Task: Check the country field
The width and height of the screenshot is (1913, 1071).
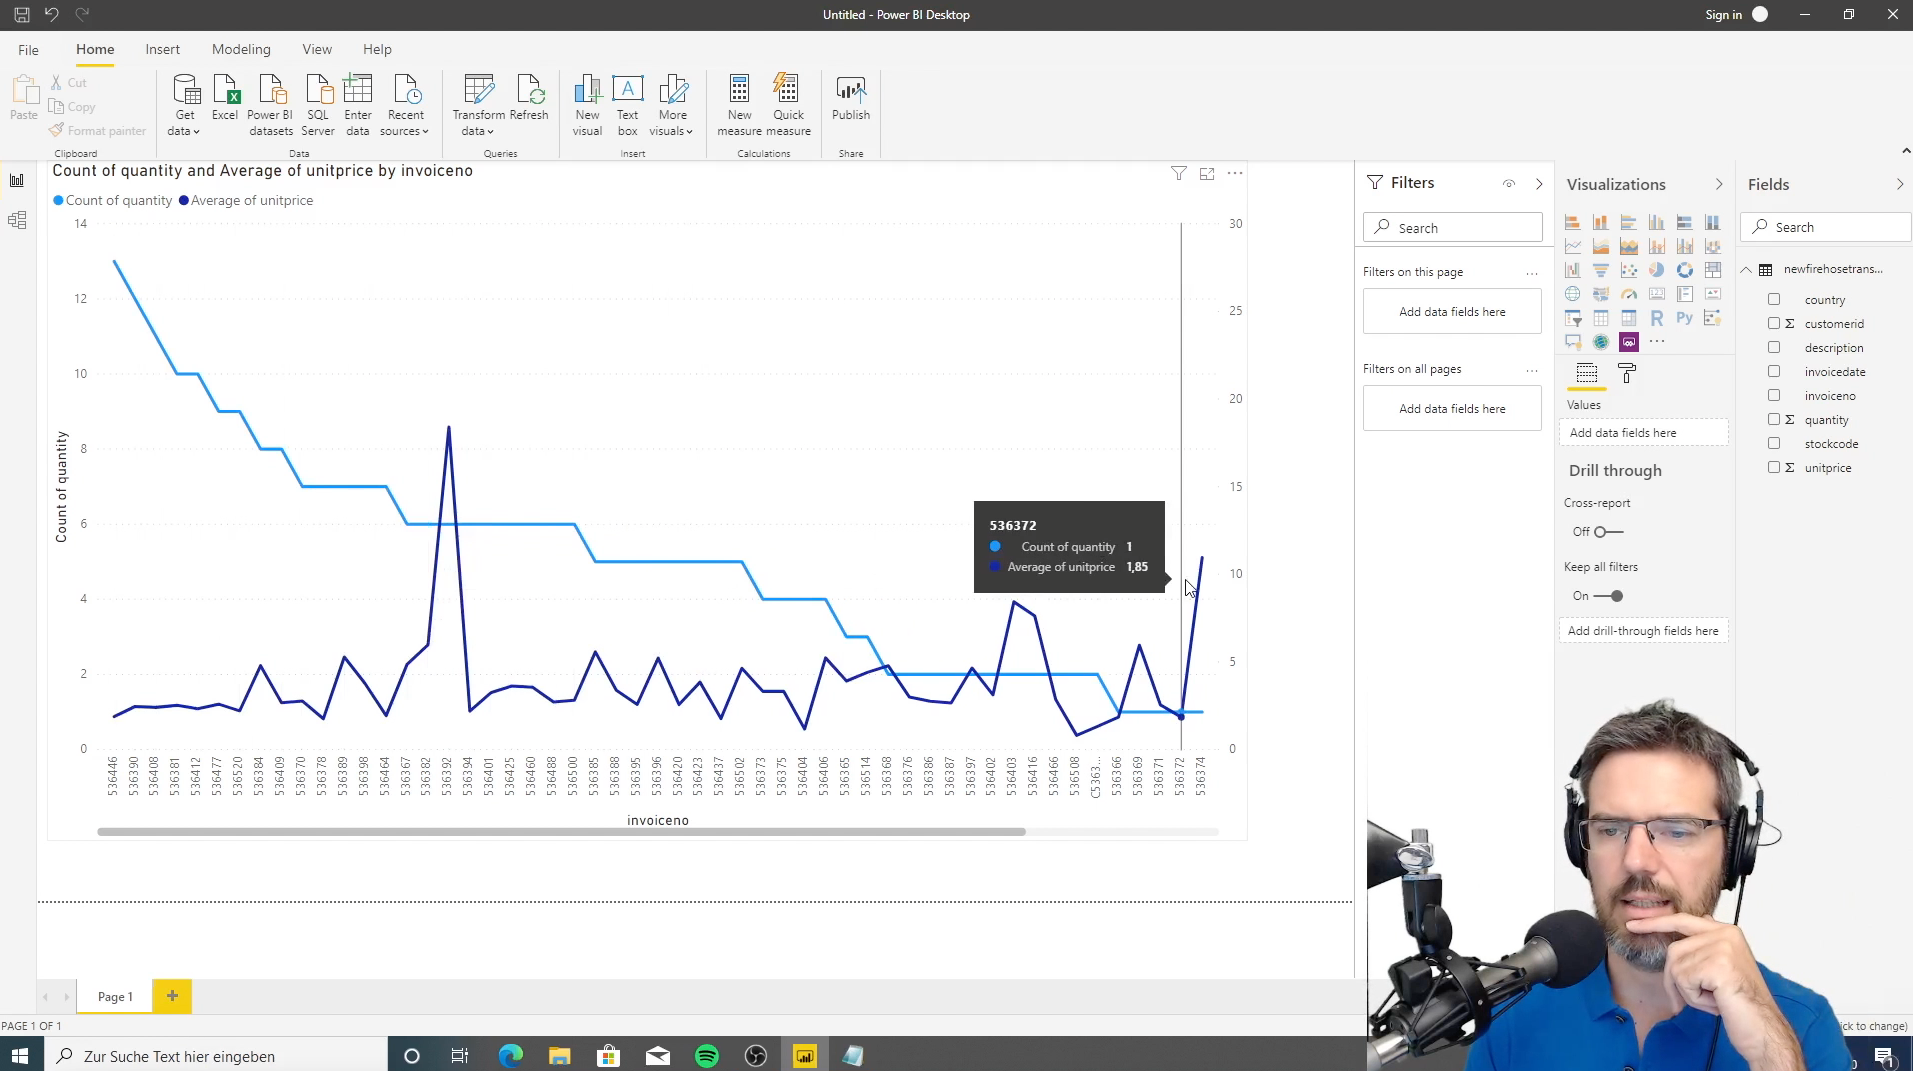Action: pyautogui.click(x=1774, y=299)
